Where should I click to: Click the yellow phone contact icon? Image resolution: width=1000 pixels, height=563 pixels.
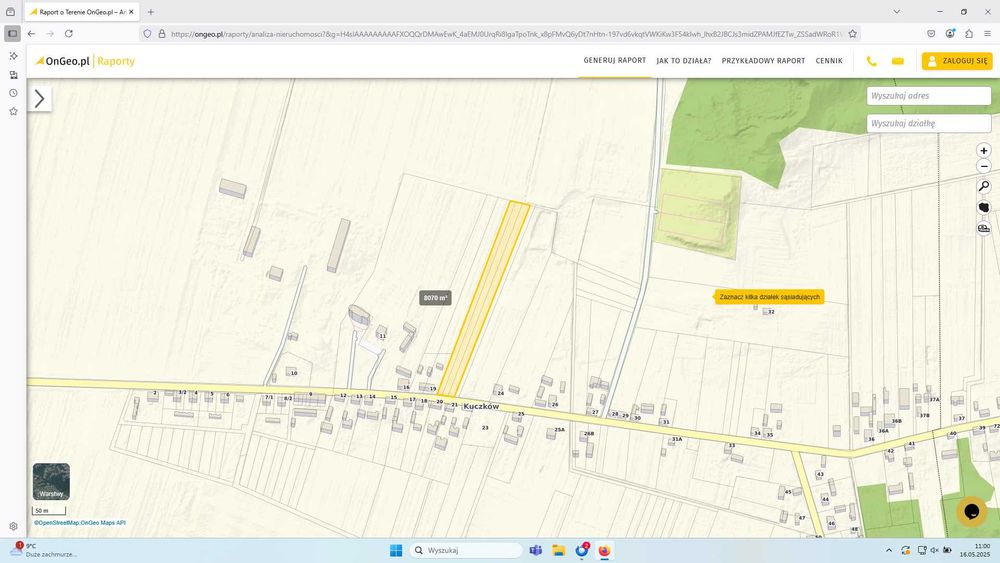click(x=871, y=61)
